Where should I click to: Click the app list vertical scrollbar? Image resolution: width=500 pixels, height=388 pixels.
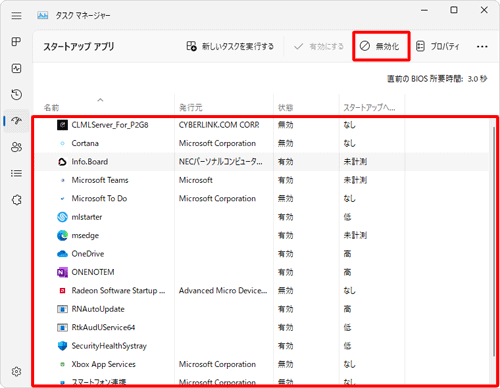[493, 241]
